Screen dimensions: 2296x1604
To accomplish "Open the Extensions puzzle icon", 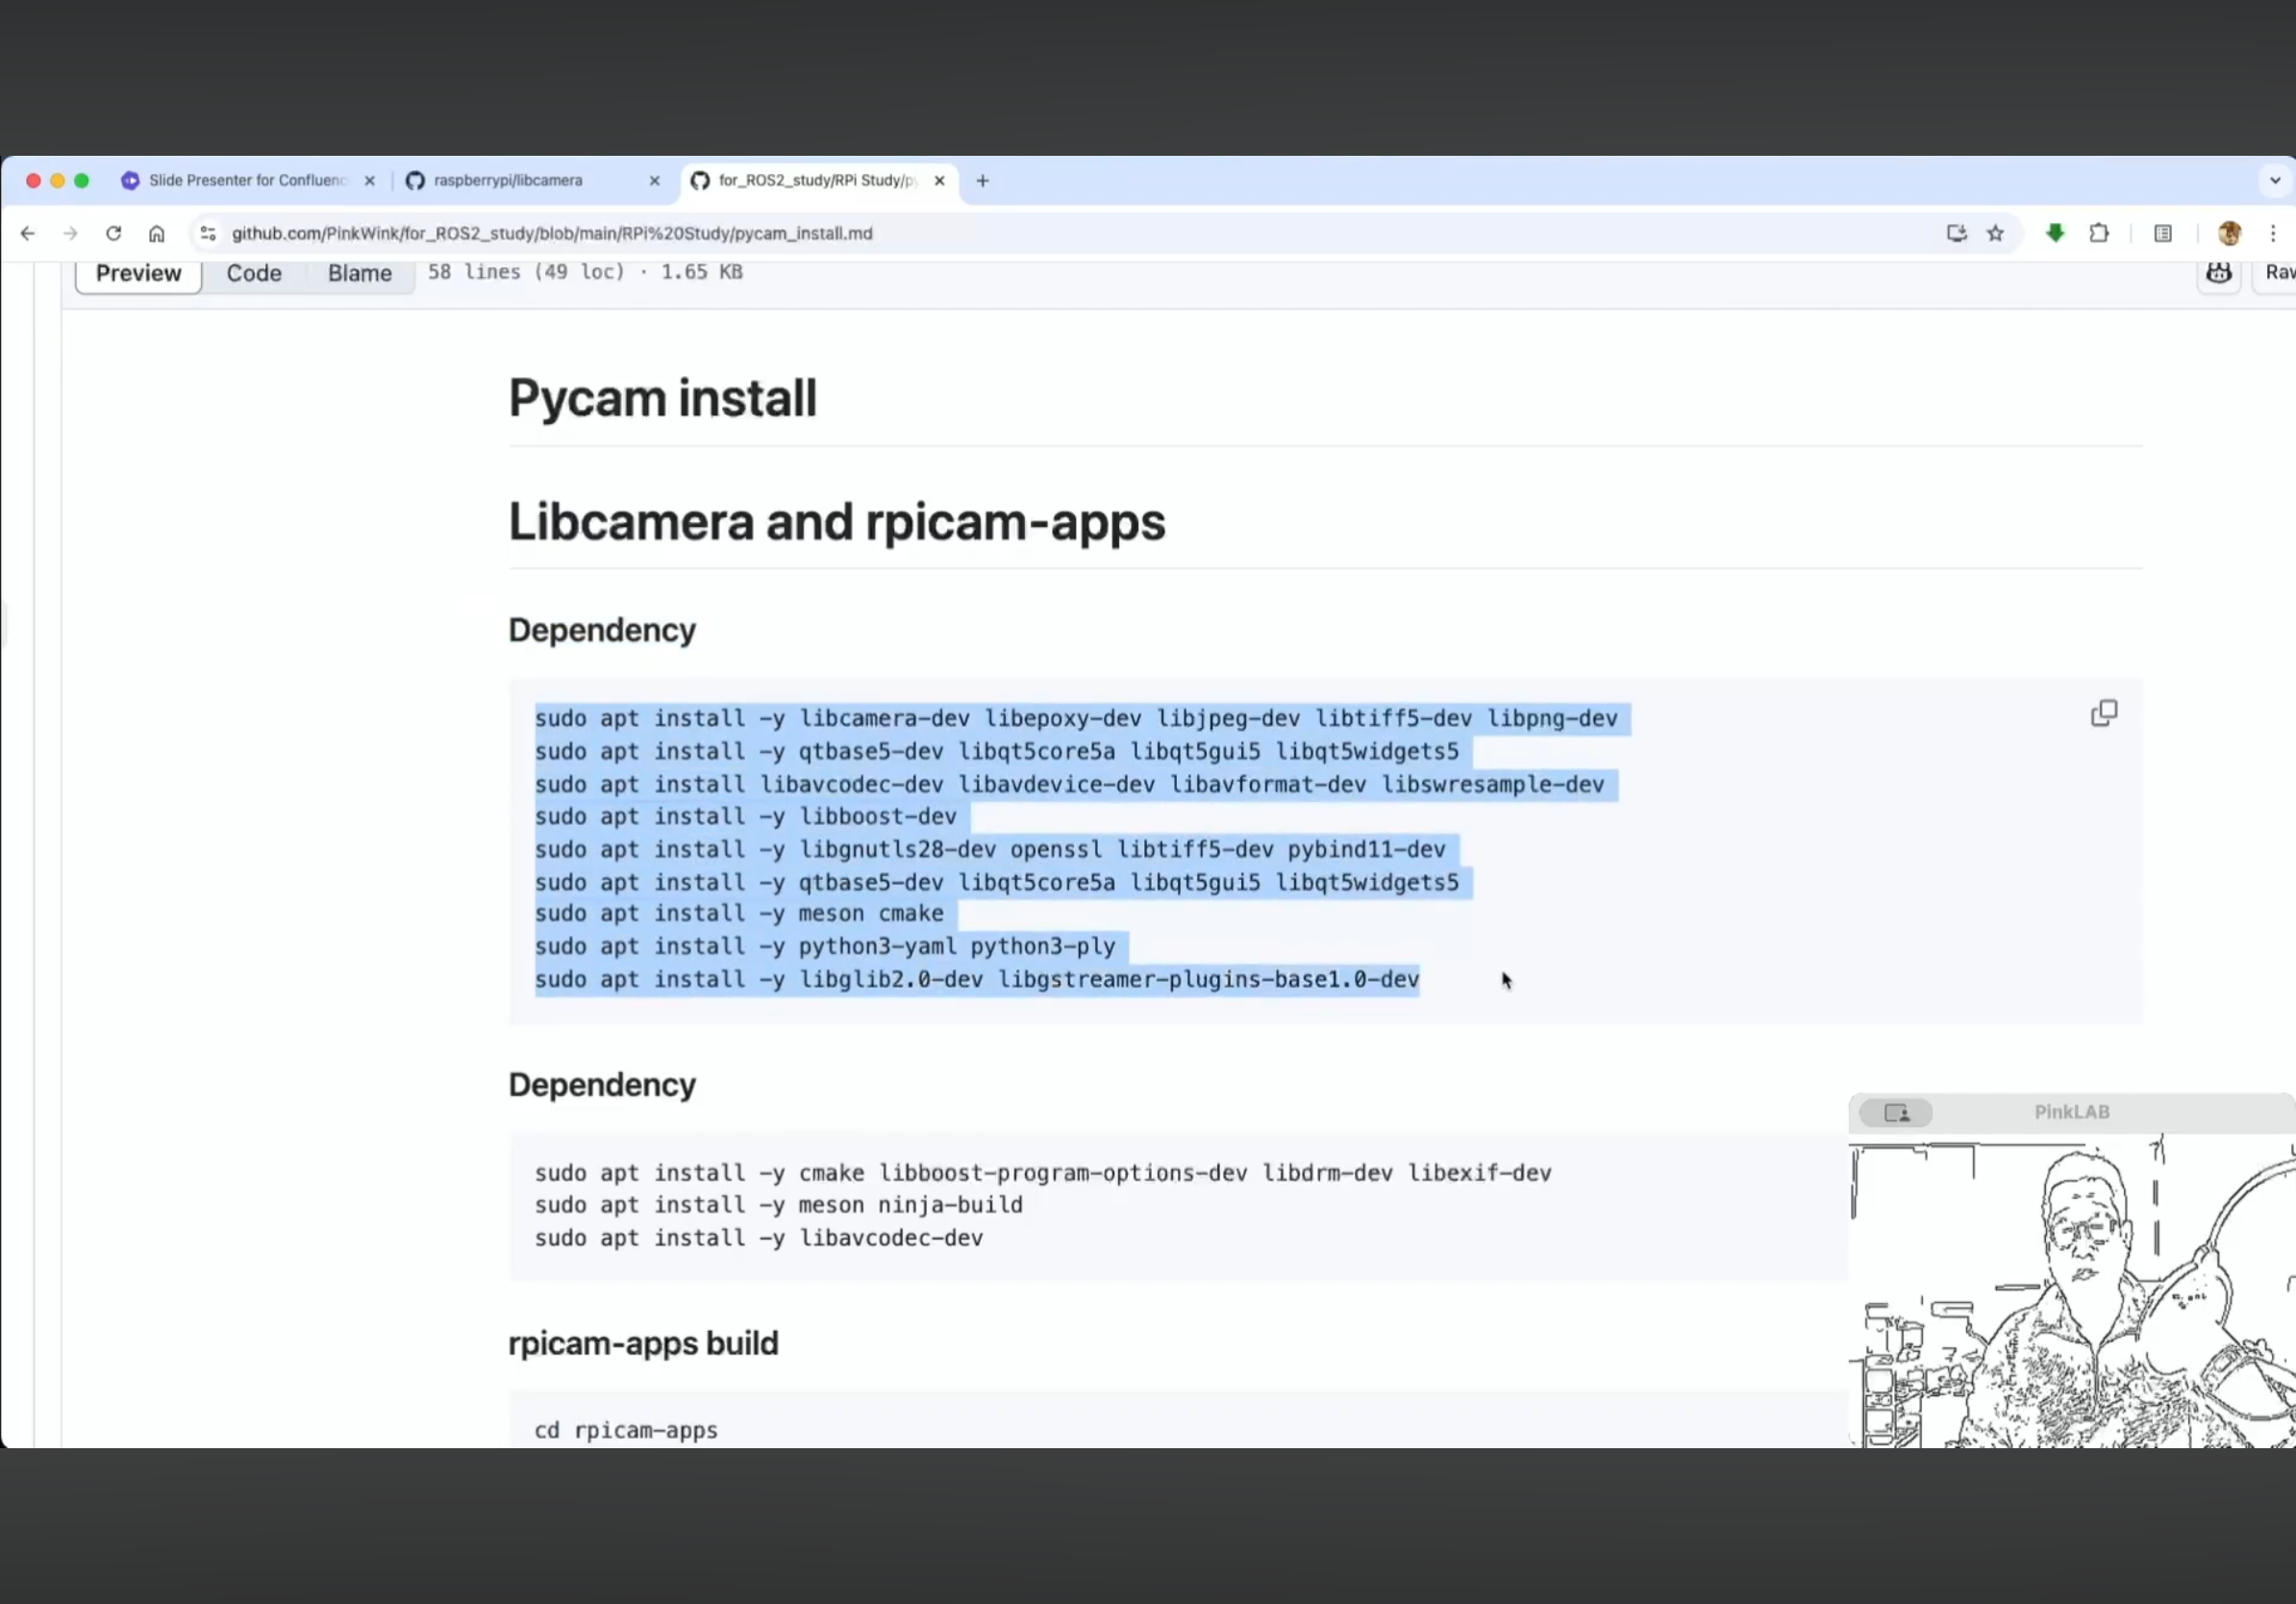I will (x=2099, y=233).
